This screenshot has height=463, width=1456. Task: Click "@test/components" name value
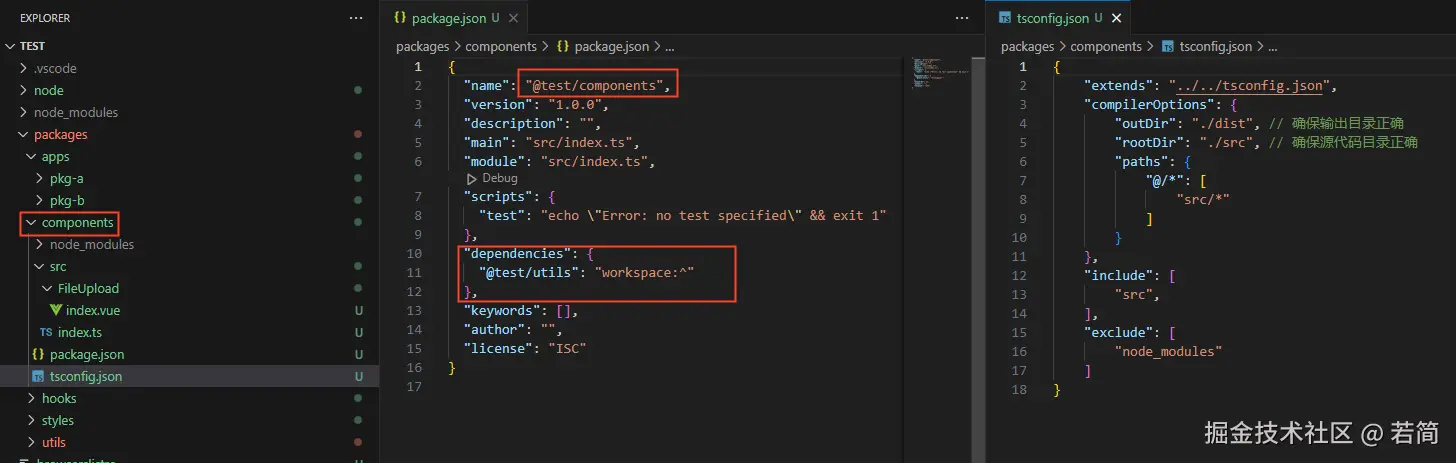pyautogui.click(x=594, y=85)
